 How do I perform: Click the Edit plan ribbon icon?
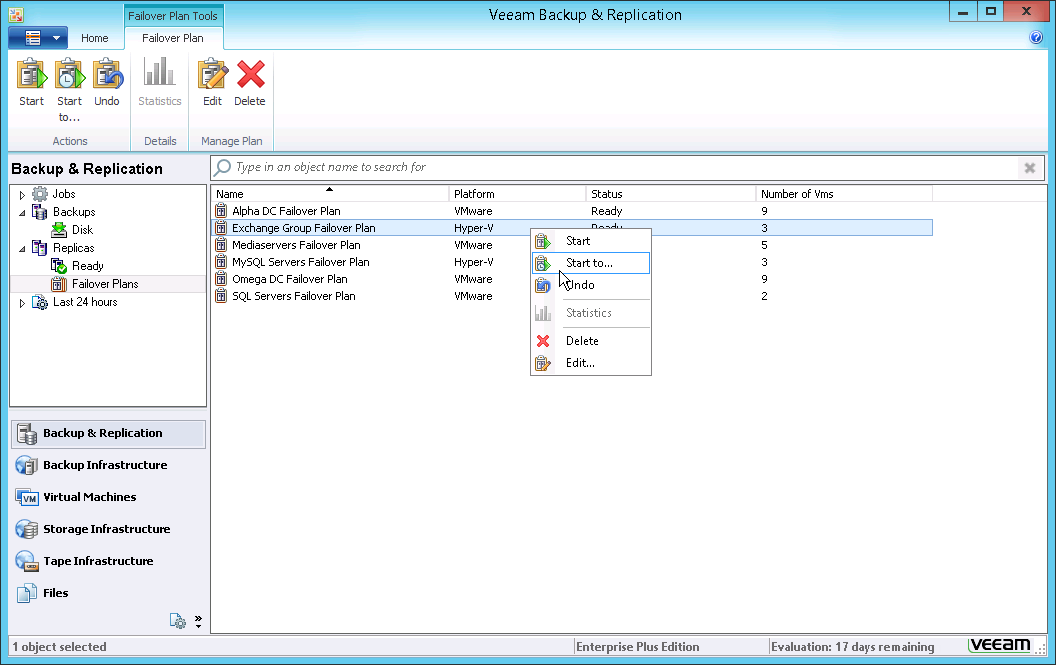point(212,74)
